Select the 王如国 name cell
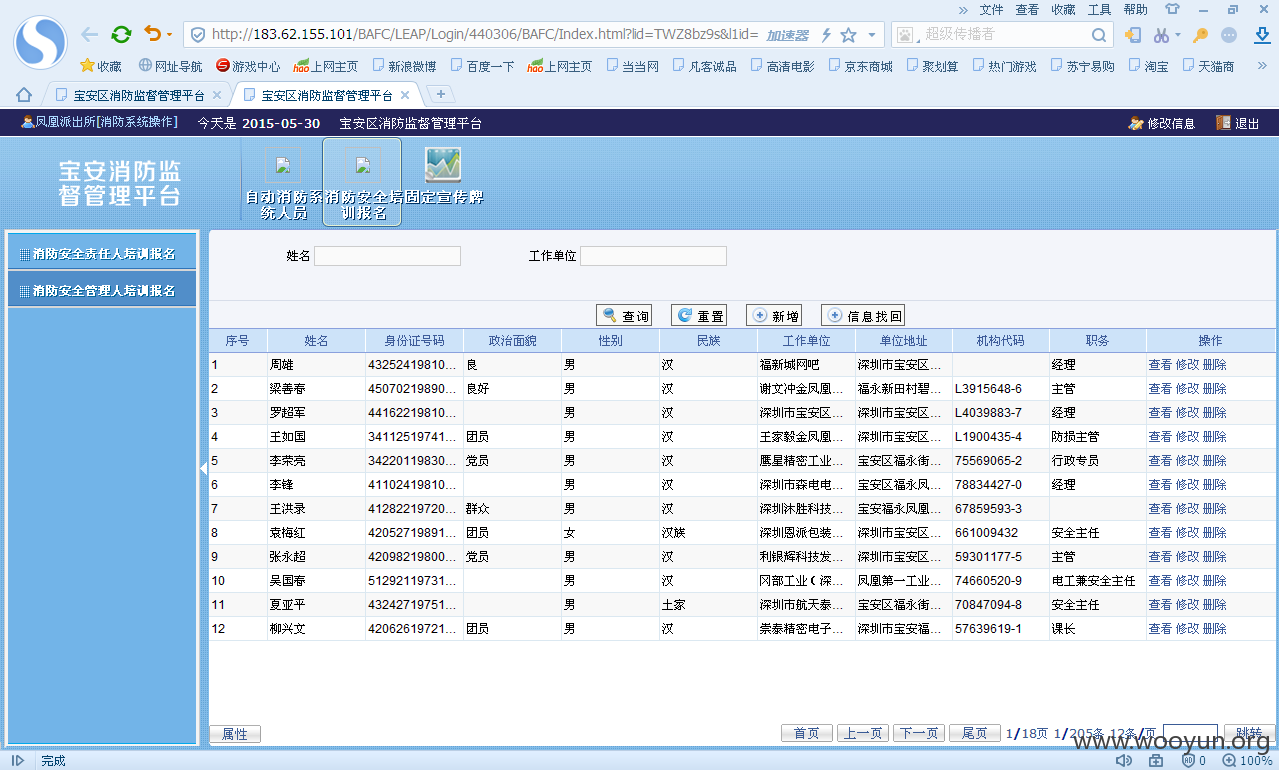 316,437
